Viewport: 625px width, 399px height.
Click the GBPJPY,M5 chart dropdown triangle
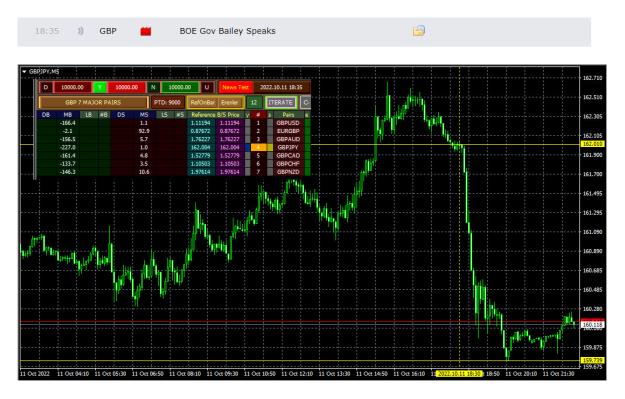[24, 72]
